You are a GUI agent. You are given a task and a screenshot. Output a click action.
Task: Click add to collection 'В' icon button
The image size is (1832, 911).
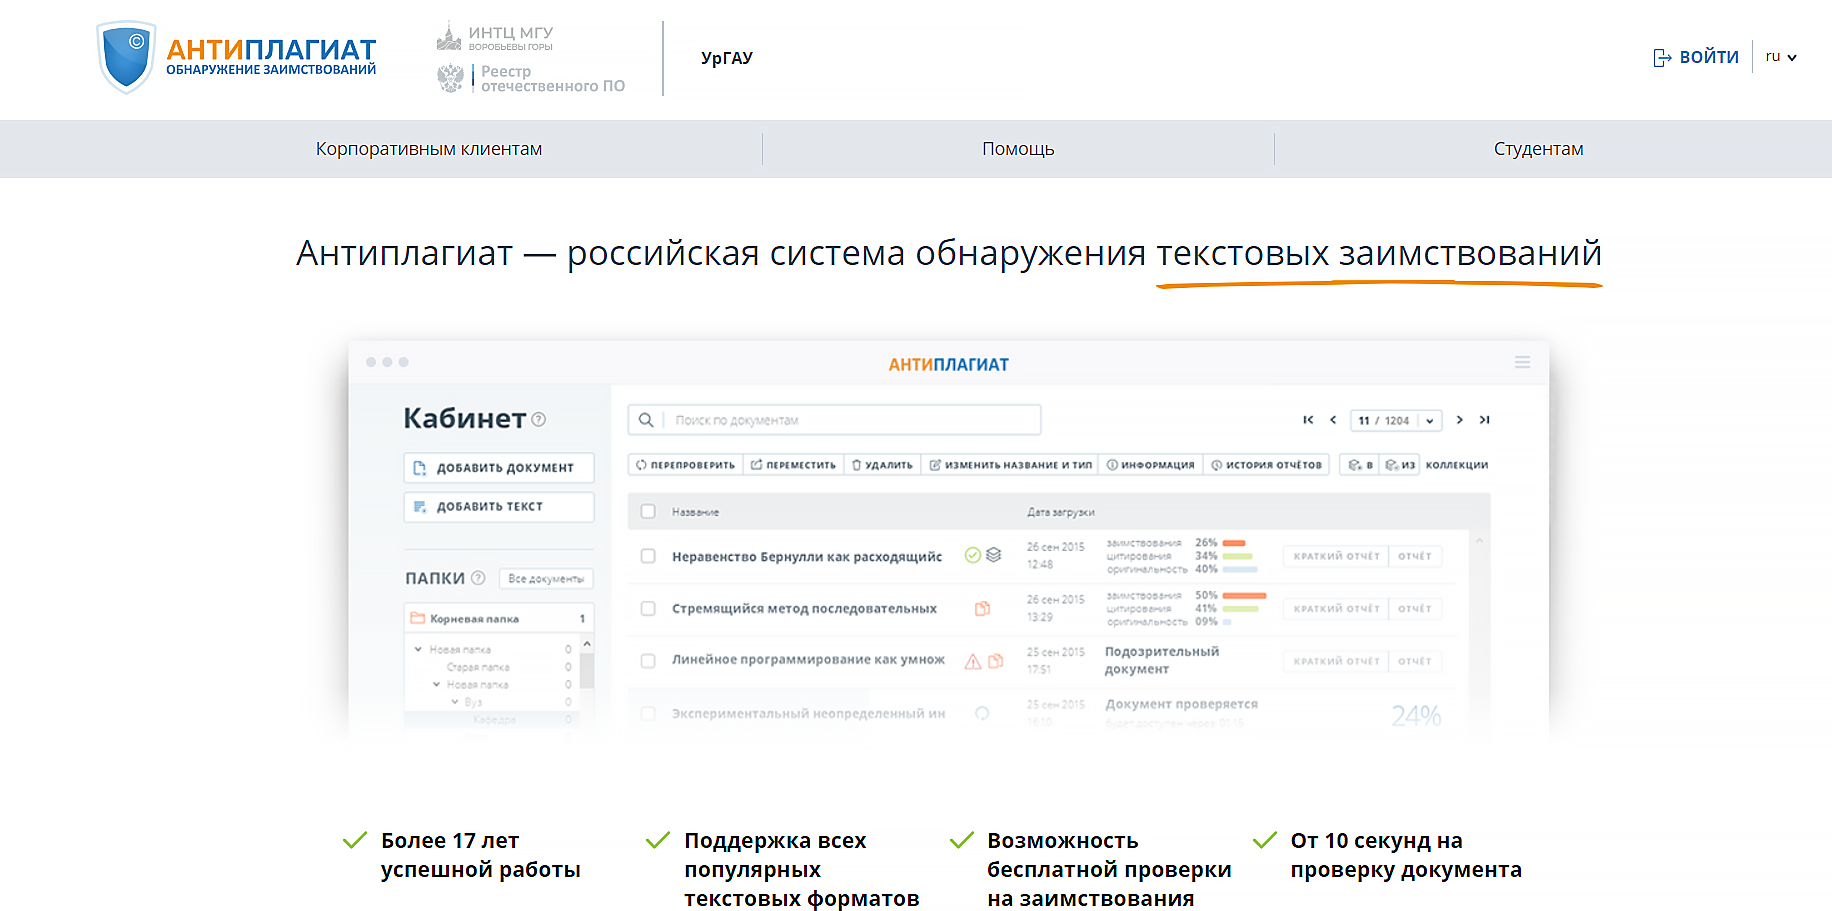click(x=1360, y=465)
